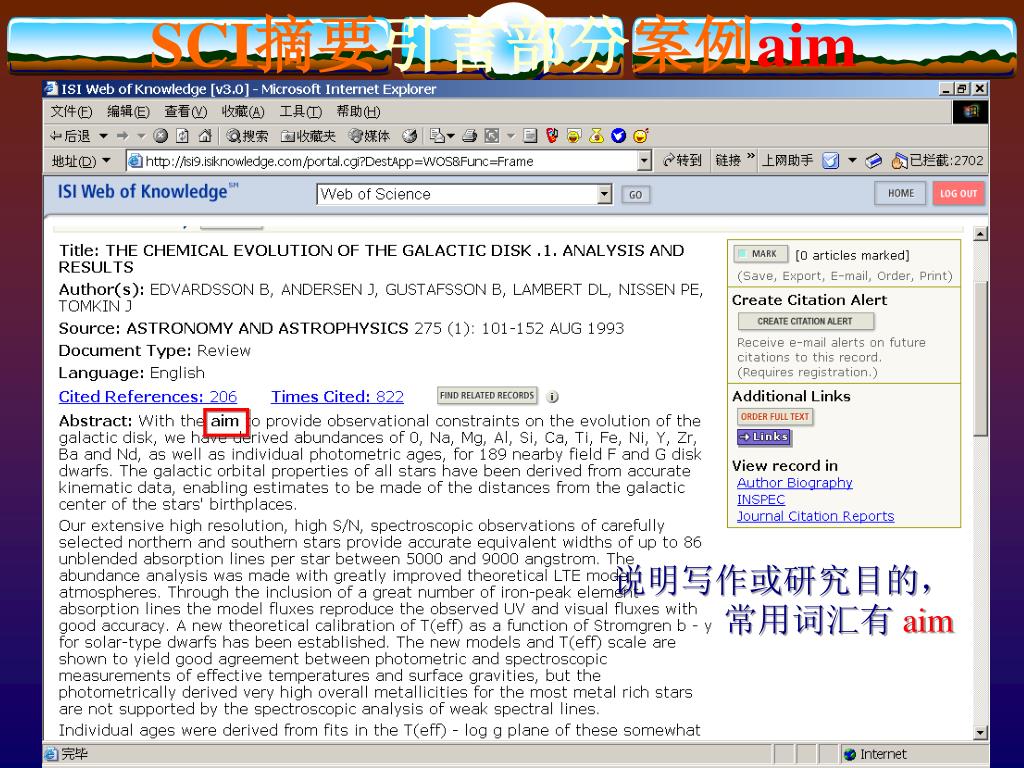
Task: Click the IE Refresh page icon
Action: [x=182, y=136]
